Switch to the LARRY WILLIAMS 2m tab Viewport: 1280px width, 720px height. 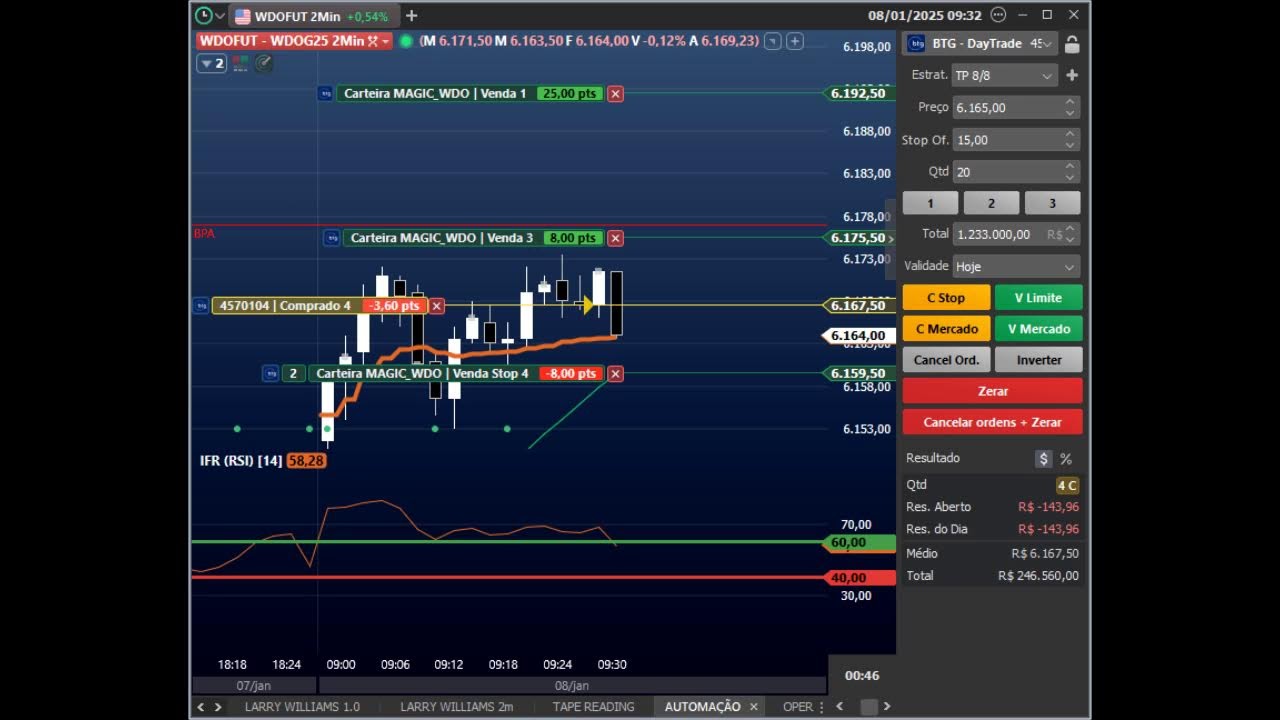coord(456,707)
